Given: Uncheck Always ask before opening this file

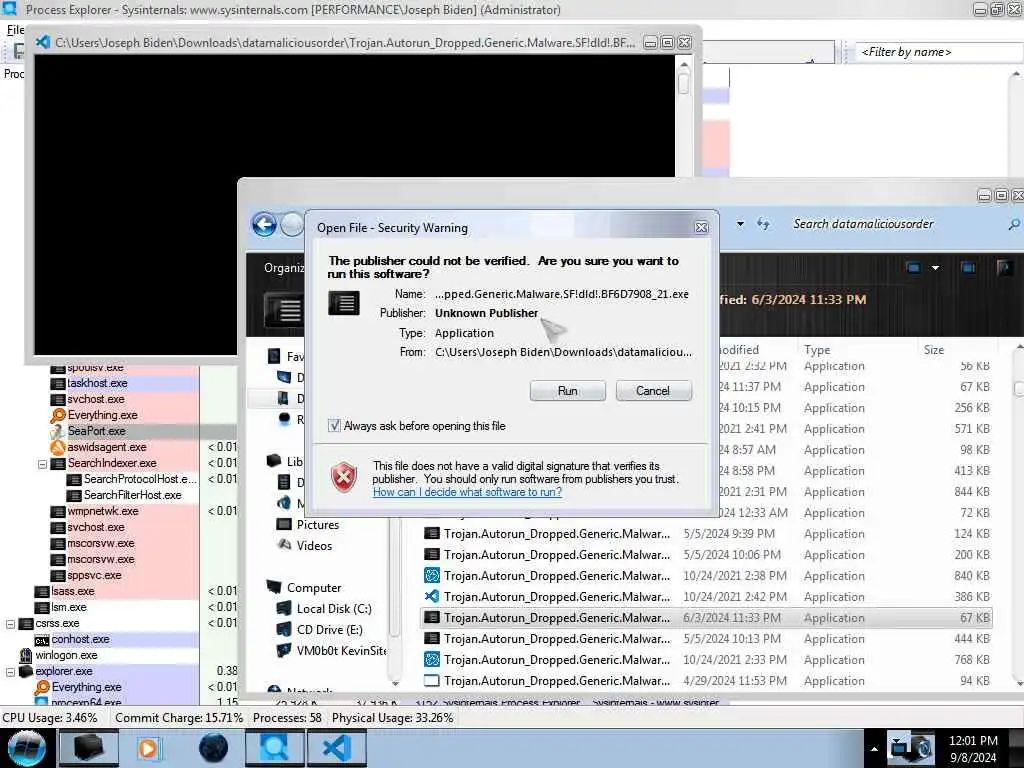Looking at the screenshot, I should click(x=334, y=426).
